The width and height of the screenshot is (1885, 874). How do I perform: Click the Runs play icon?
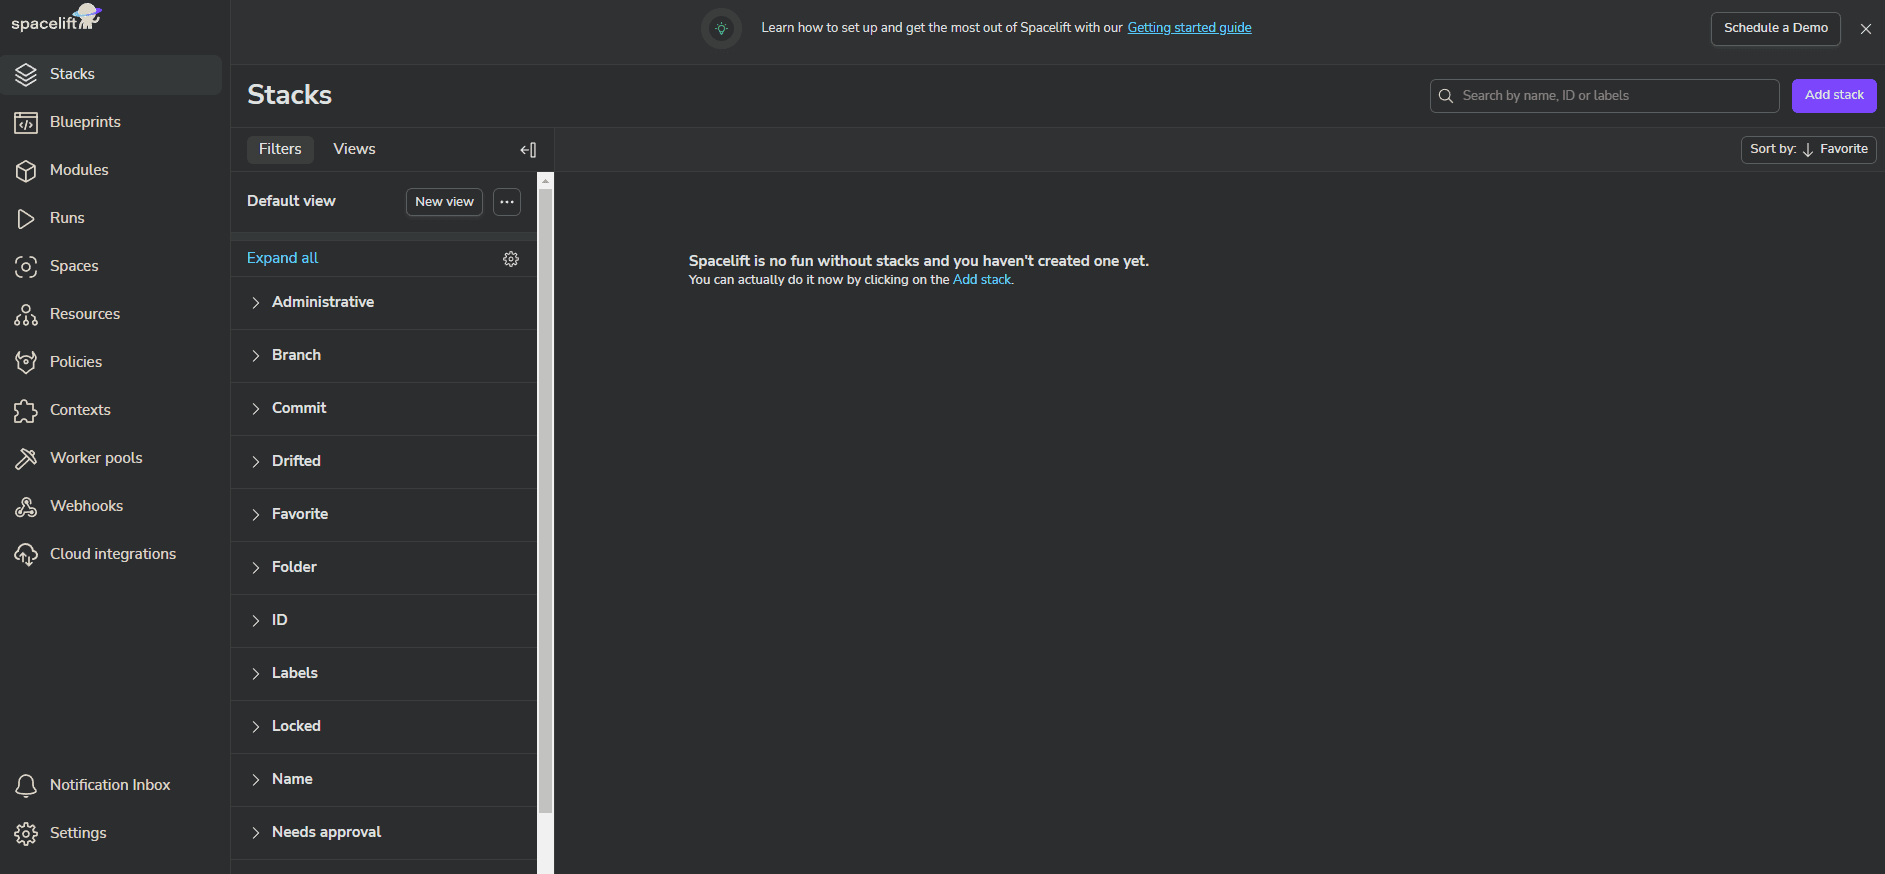click(26, 218)
